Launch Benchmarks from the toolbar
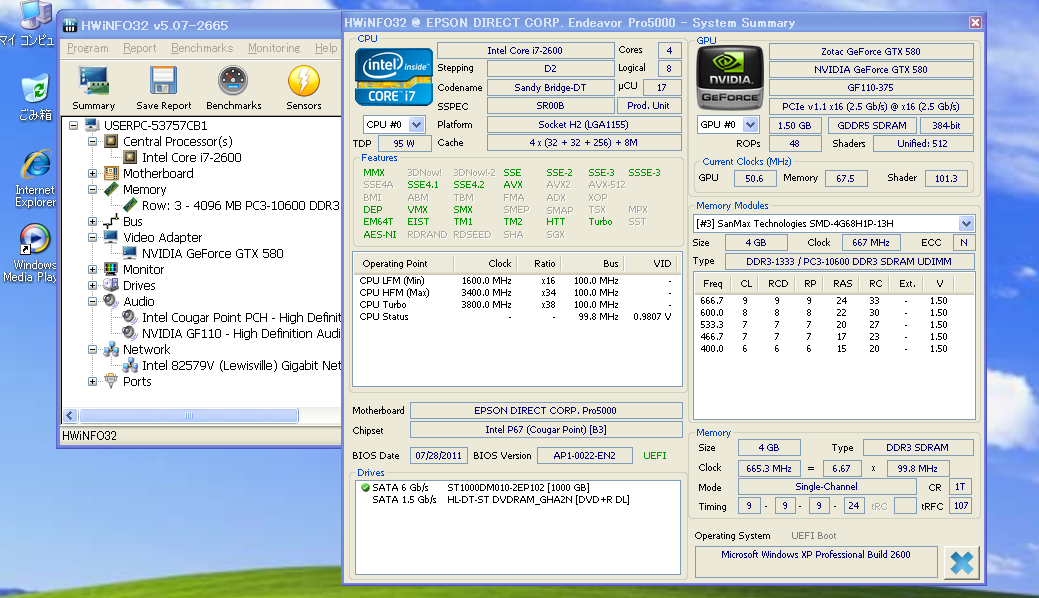The width and height of the screenshot is (1039, 598). click(233, 88)
